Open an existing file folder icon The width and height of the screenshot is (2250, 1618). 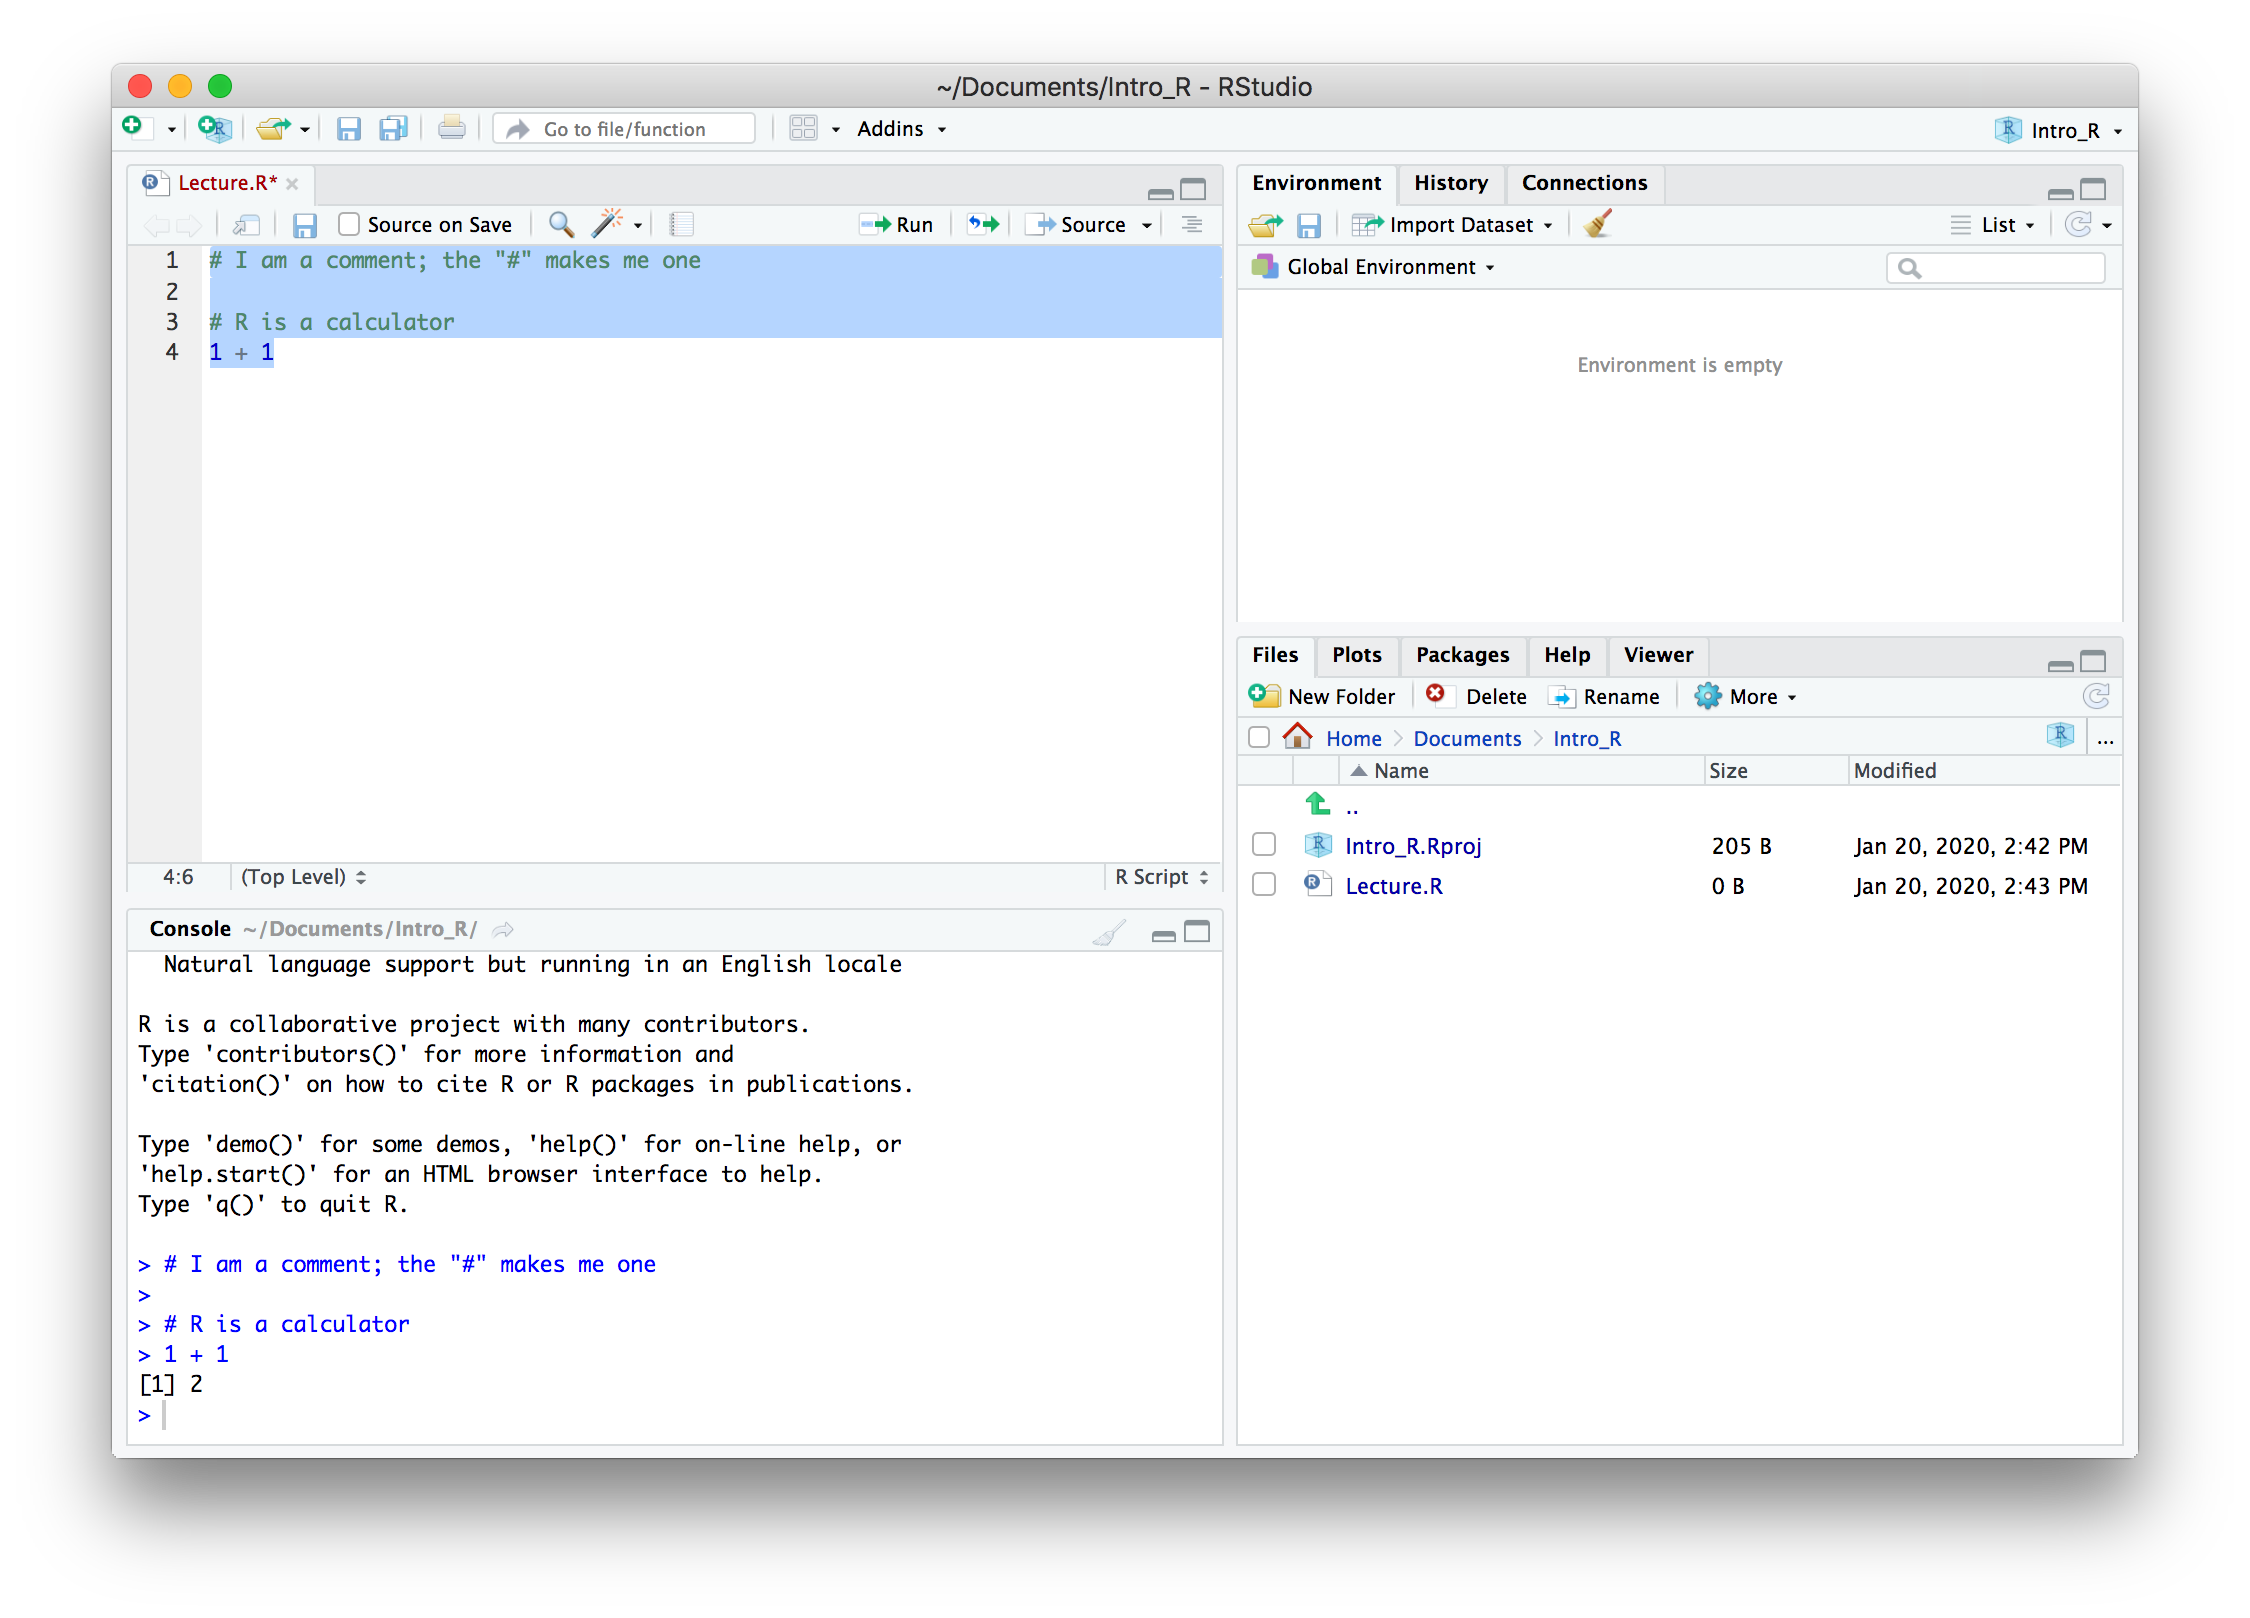273,128
